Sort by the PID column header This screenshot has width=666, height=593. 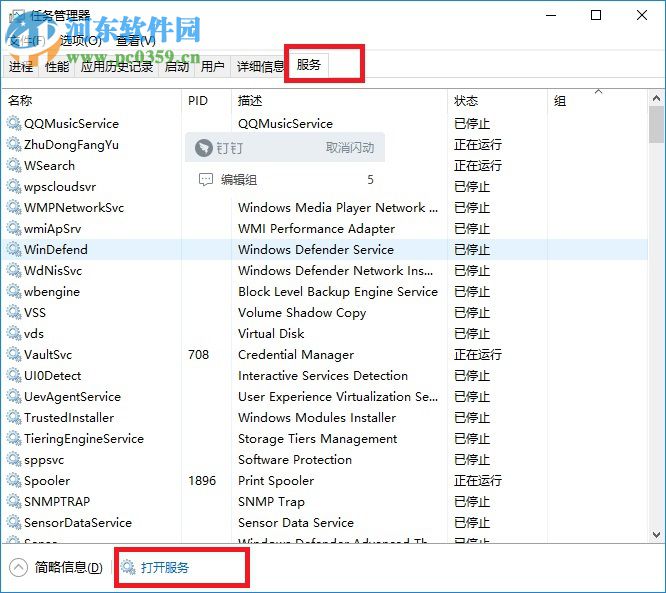click(x=206, y=101)
